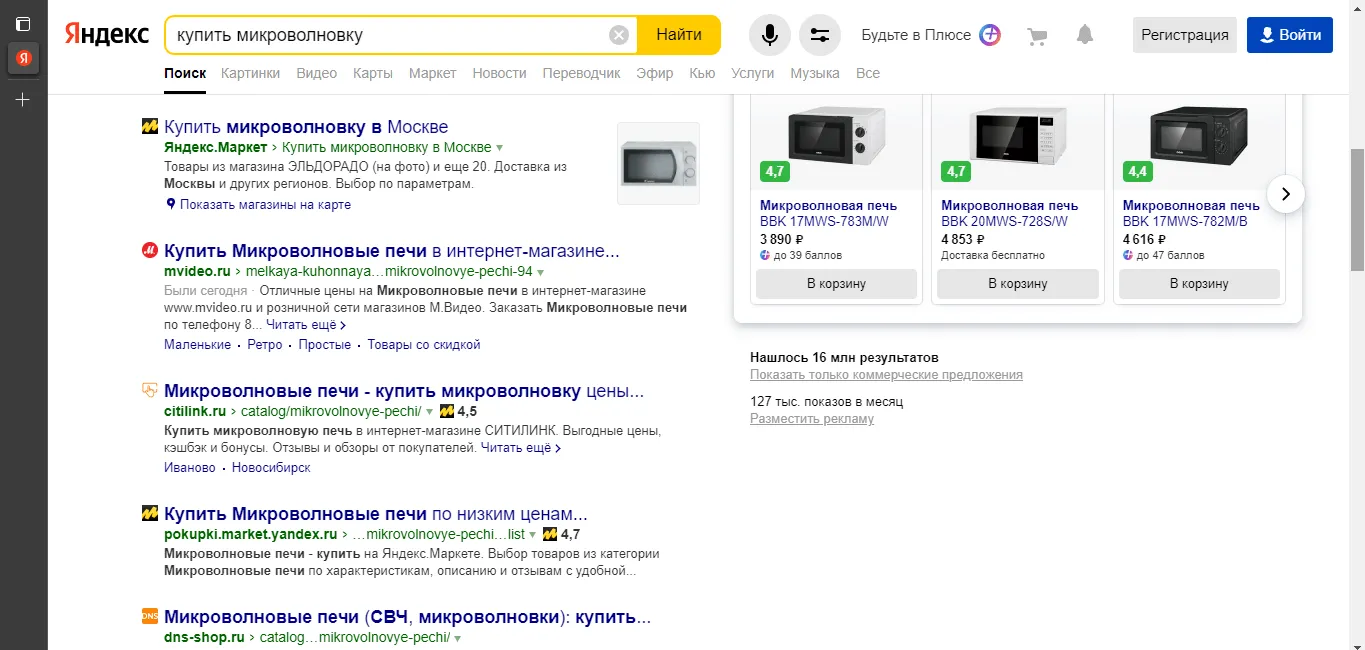Click the citilink 4,5 rating icon
This screenshot has height=650, width=1365.
click(x=447, y=411)
